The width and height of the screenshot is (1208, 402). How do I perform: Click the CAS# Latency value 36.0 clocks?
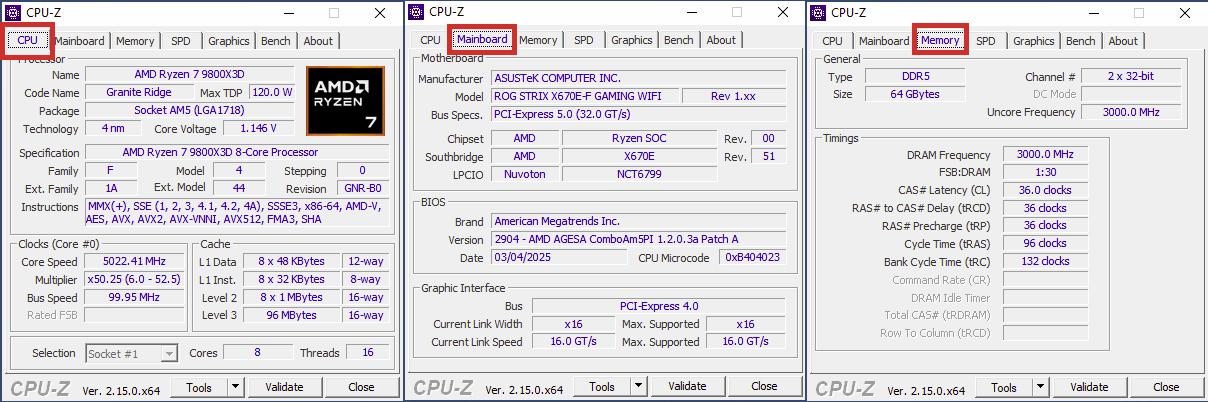(1045, 190)
